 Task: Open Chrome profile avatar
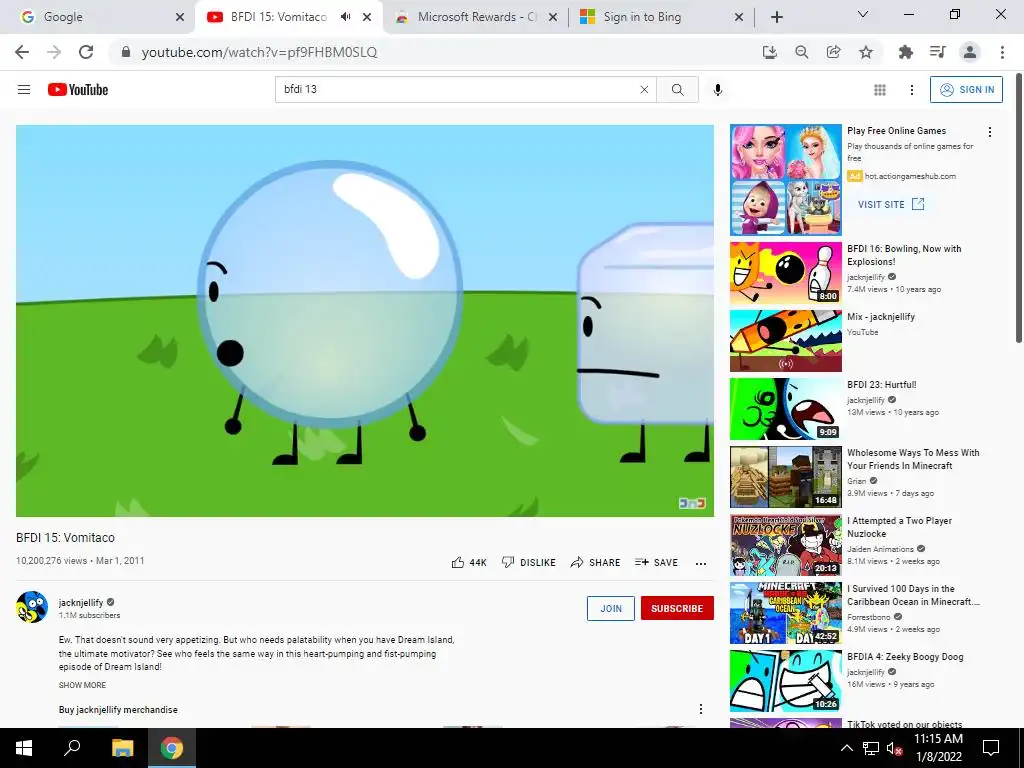(x=970, y=52)
